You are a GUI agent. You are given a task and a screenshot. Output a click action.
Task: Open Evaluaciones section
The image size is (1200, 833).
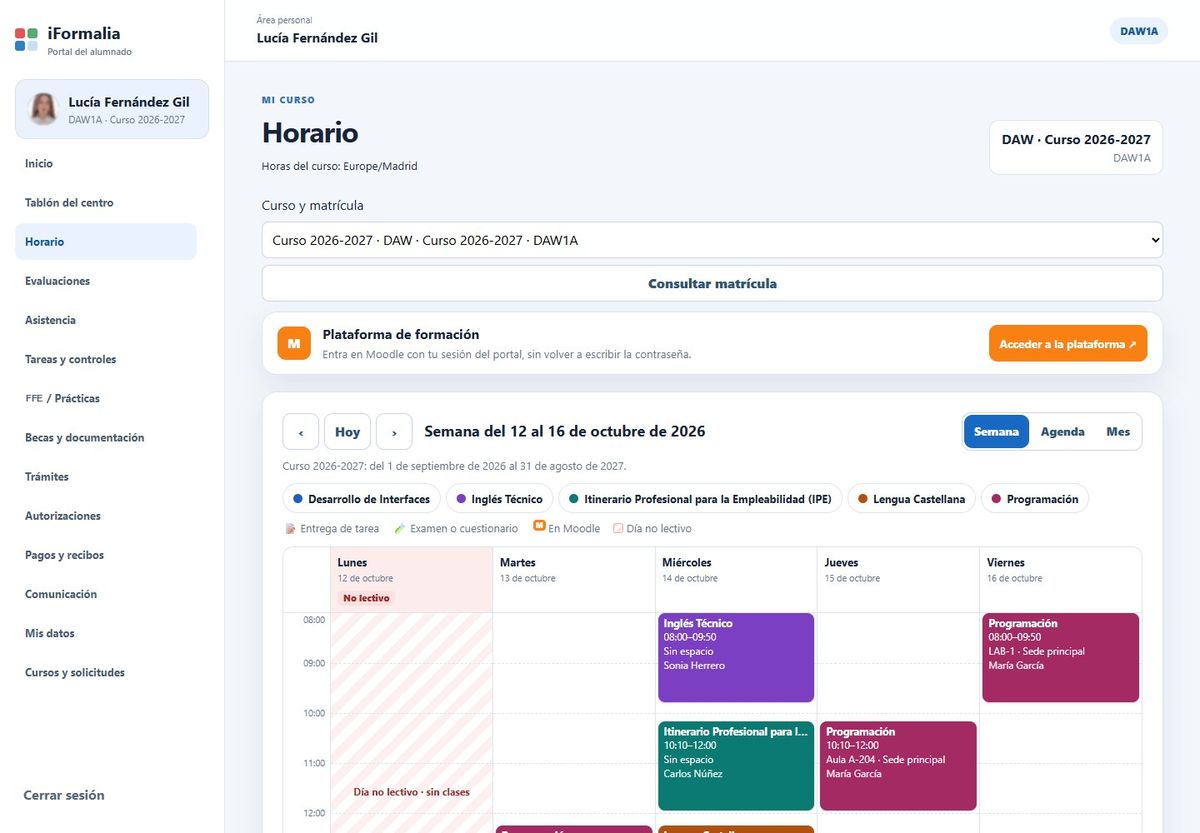point(106,281)
